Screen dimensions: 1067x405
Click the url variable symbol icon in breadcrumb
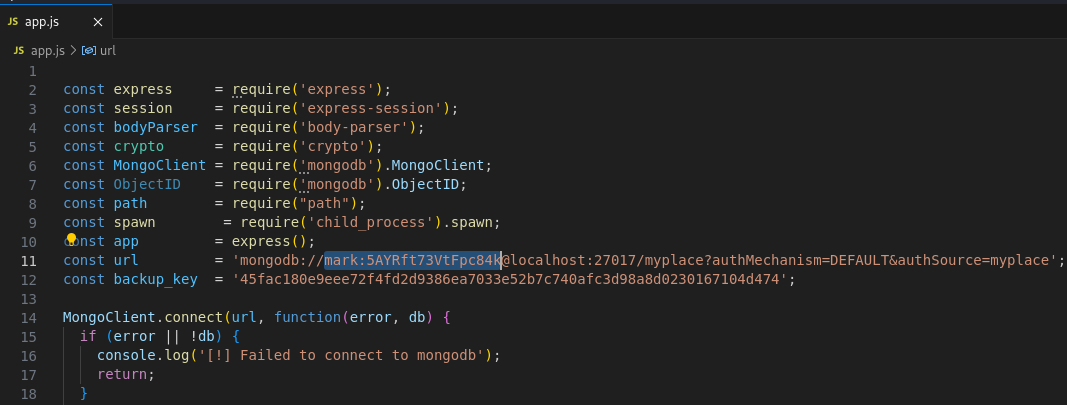pyautogui.click(x=88, y=49)
